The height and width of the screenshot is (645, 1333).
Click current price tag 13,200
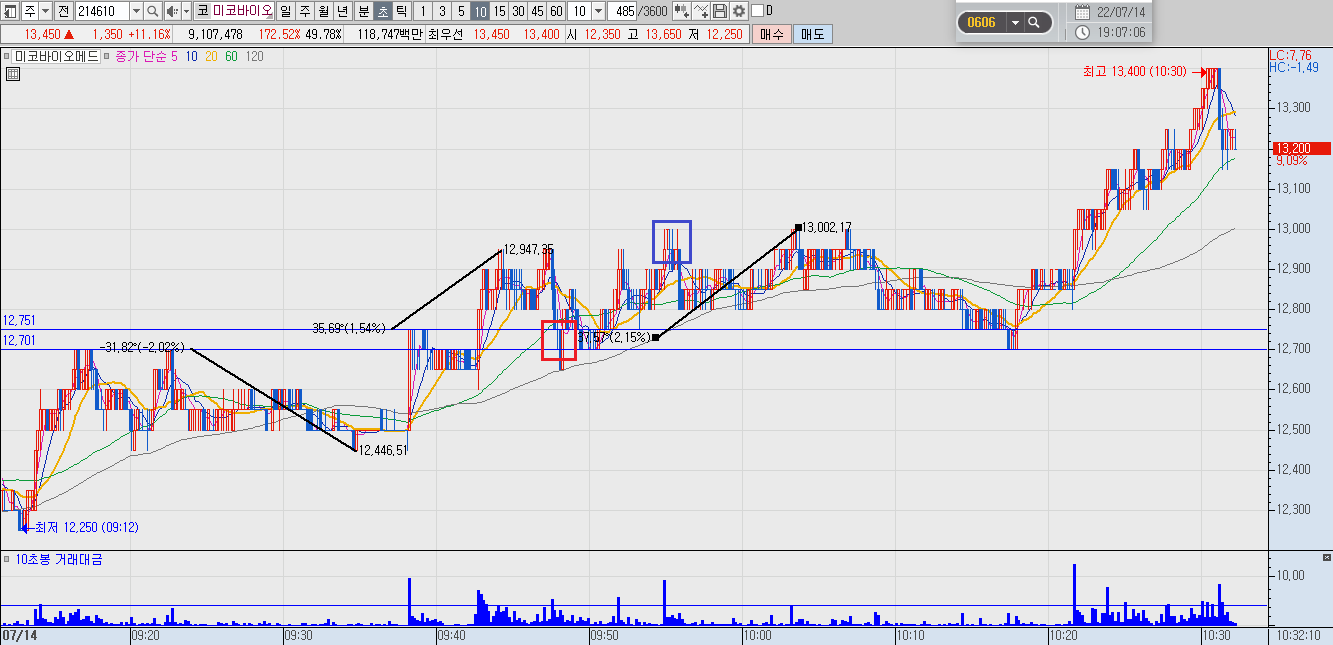pos(1300,148)
